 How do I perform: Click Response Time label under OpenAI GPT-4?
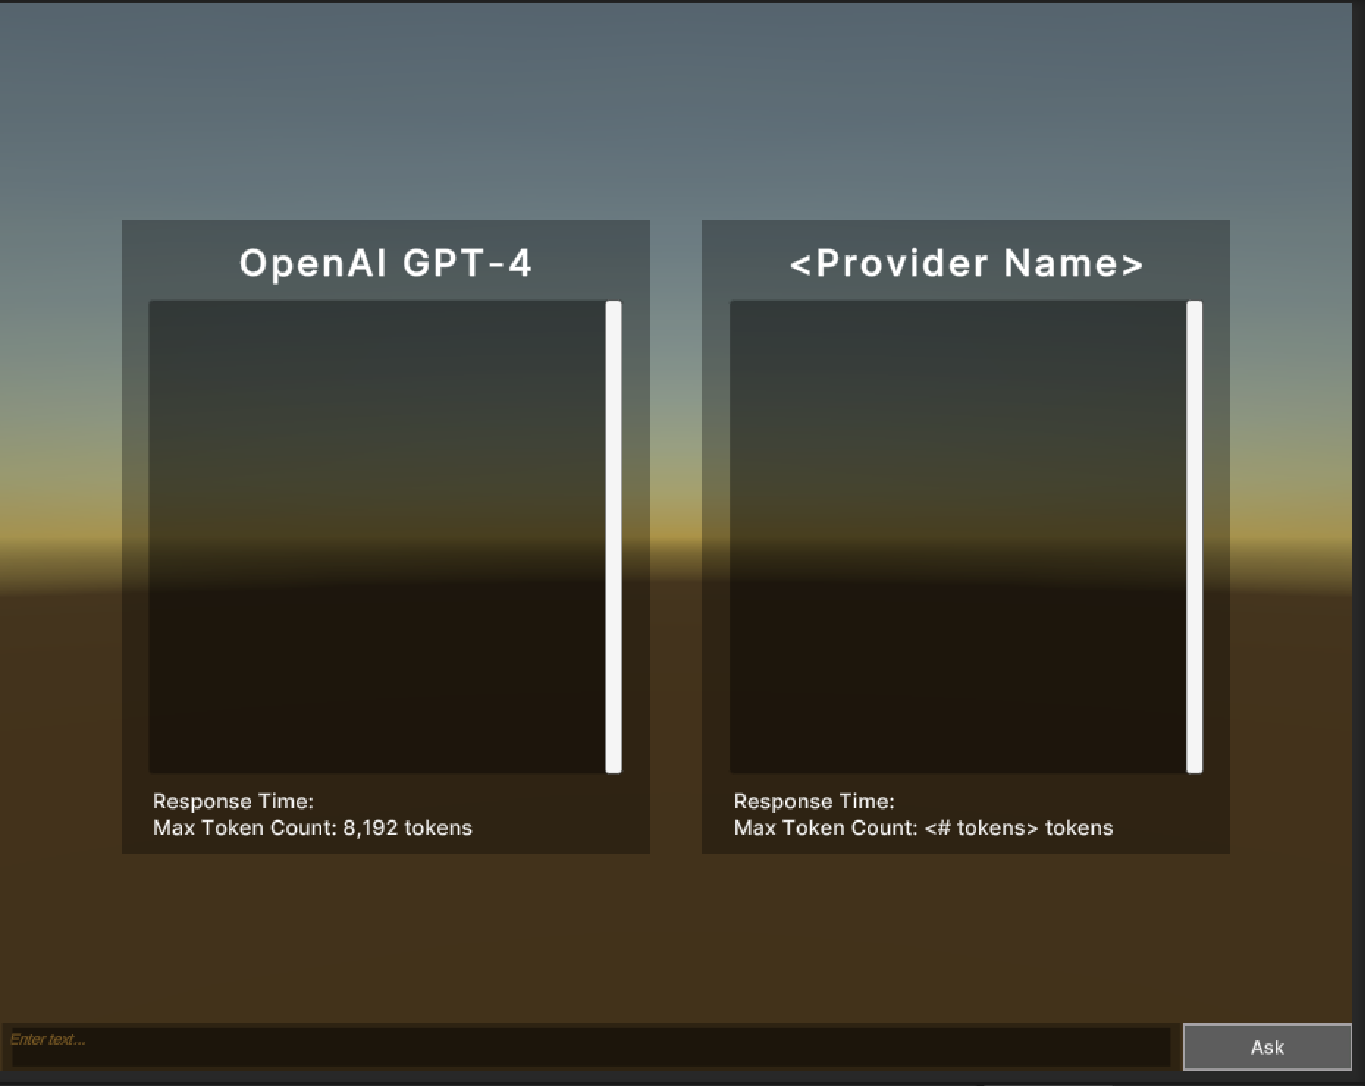(x=233, y=801)
